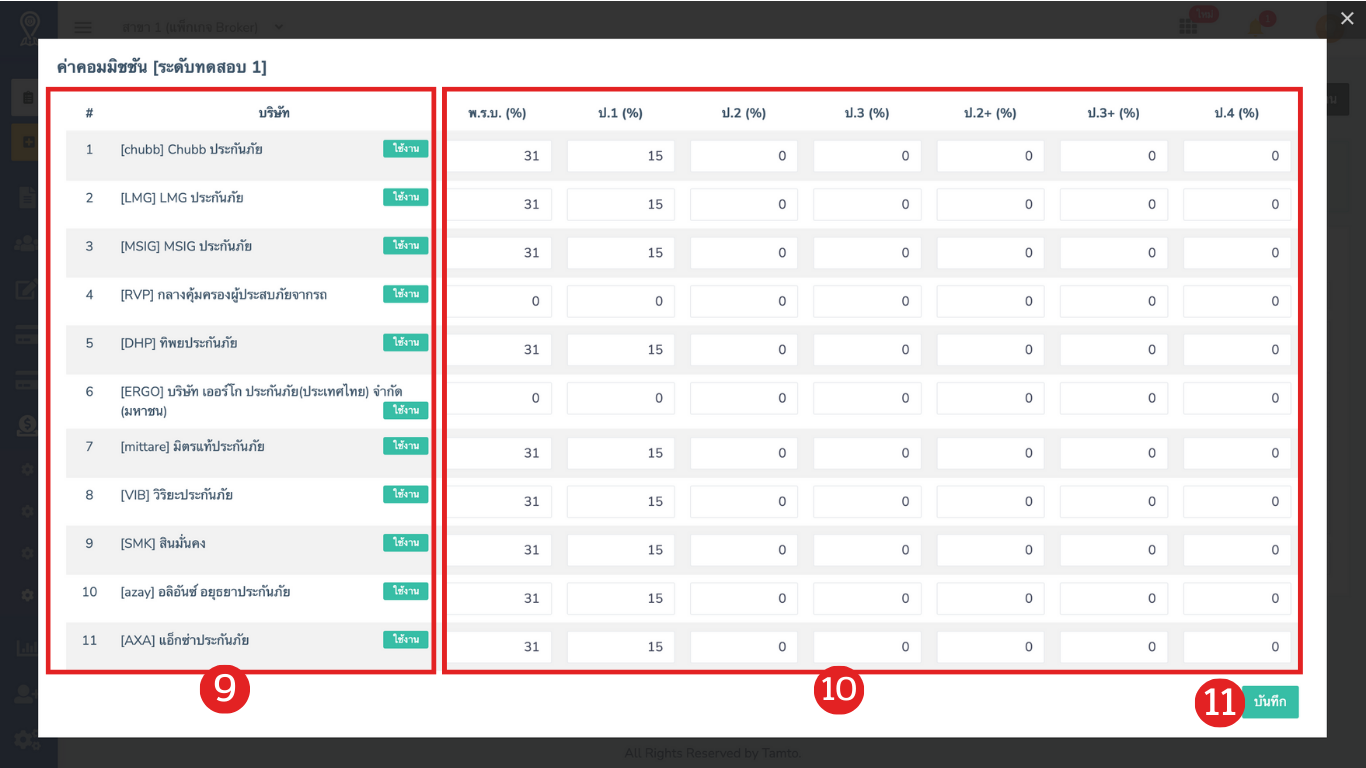Click the ใช้งาน badge for the azay row
Image resolution: width=1366 pixels, height=768 pixels.
pyautogui.click(x=406, y=591)
